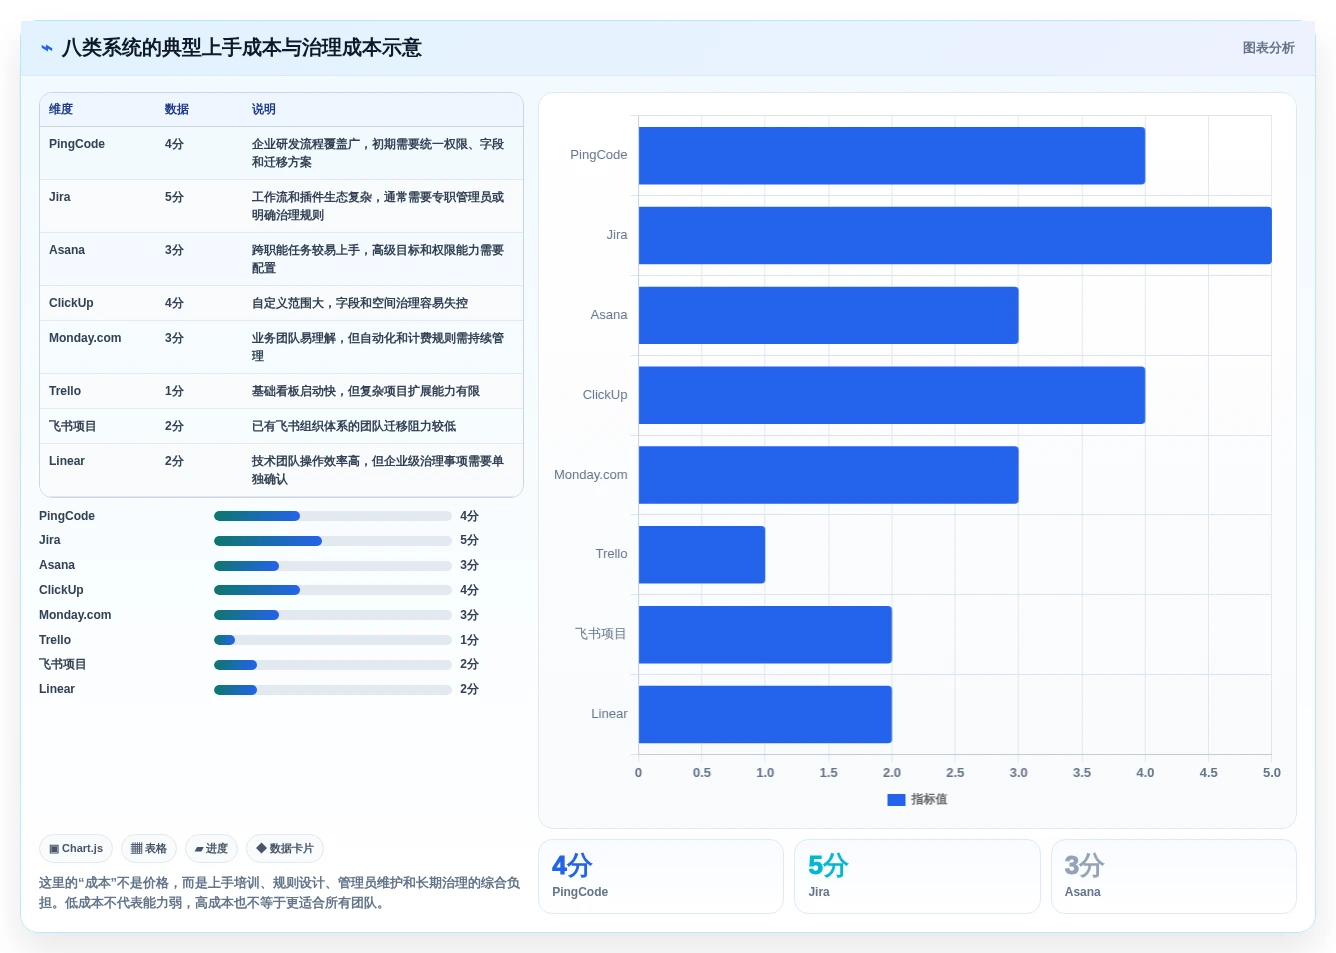This screenshot has height=953, width=1336.
Task: Open the 4分 PingCode data card
Action: tap(661, 876)
